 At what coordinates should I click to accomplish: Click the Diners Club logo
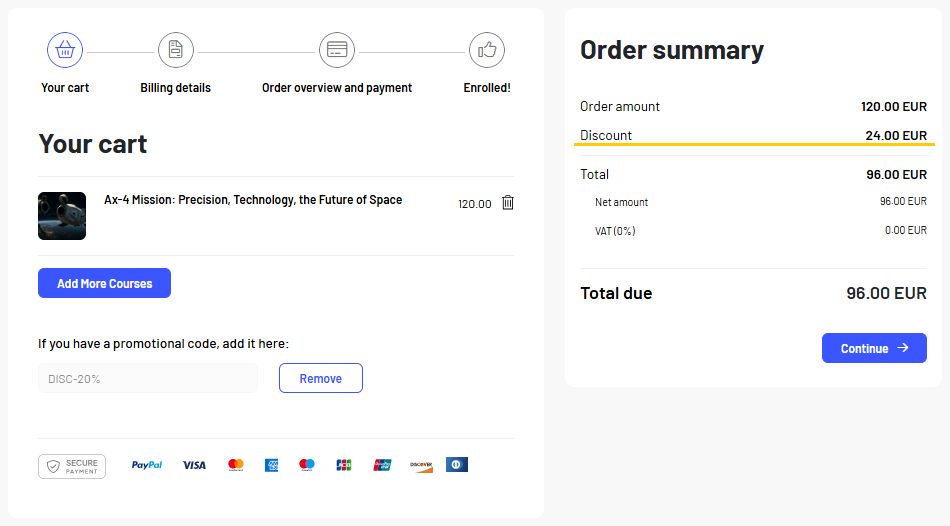point(457,465)
